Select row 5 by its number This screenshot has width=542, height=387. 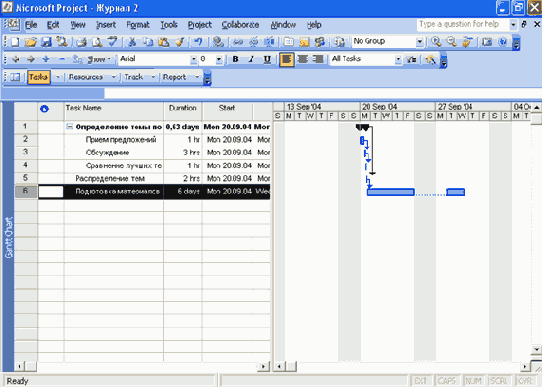[x=26, y=178]
